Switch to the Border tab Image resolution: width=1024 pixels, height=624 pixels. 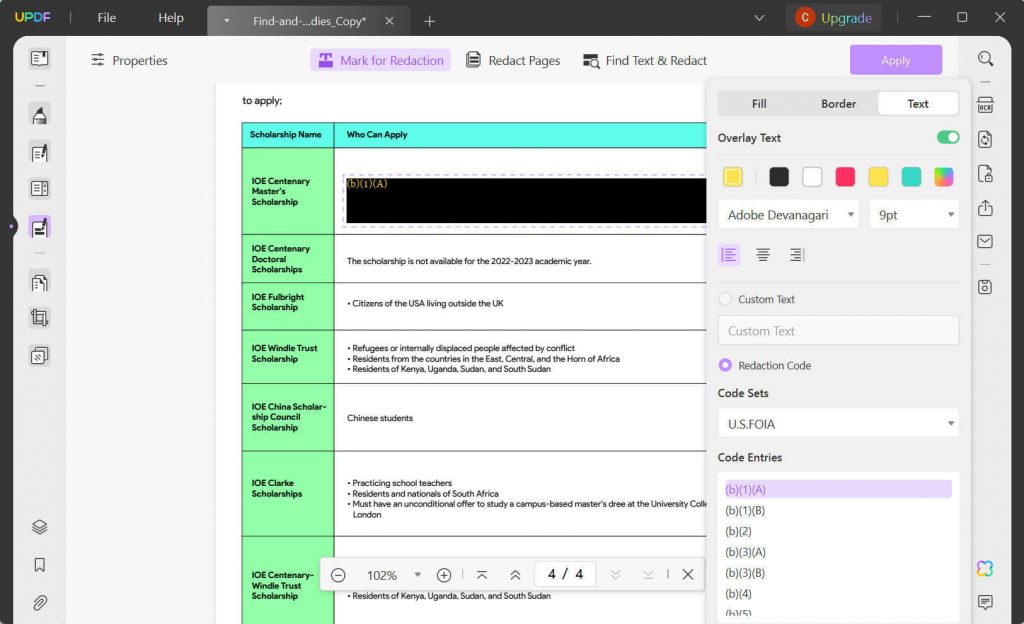point(838,103)
